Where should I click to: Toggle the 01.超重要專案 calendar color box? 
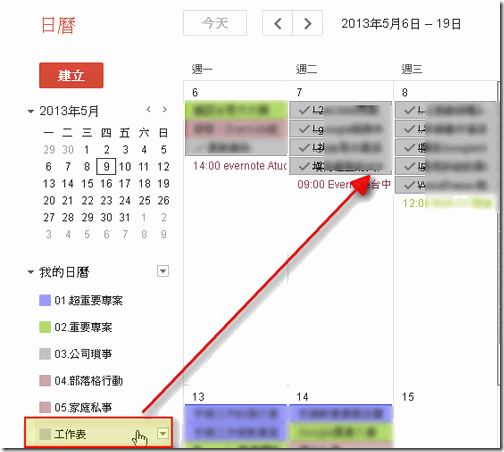point(45,300)
